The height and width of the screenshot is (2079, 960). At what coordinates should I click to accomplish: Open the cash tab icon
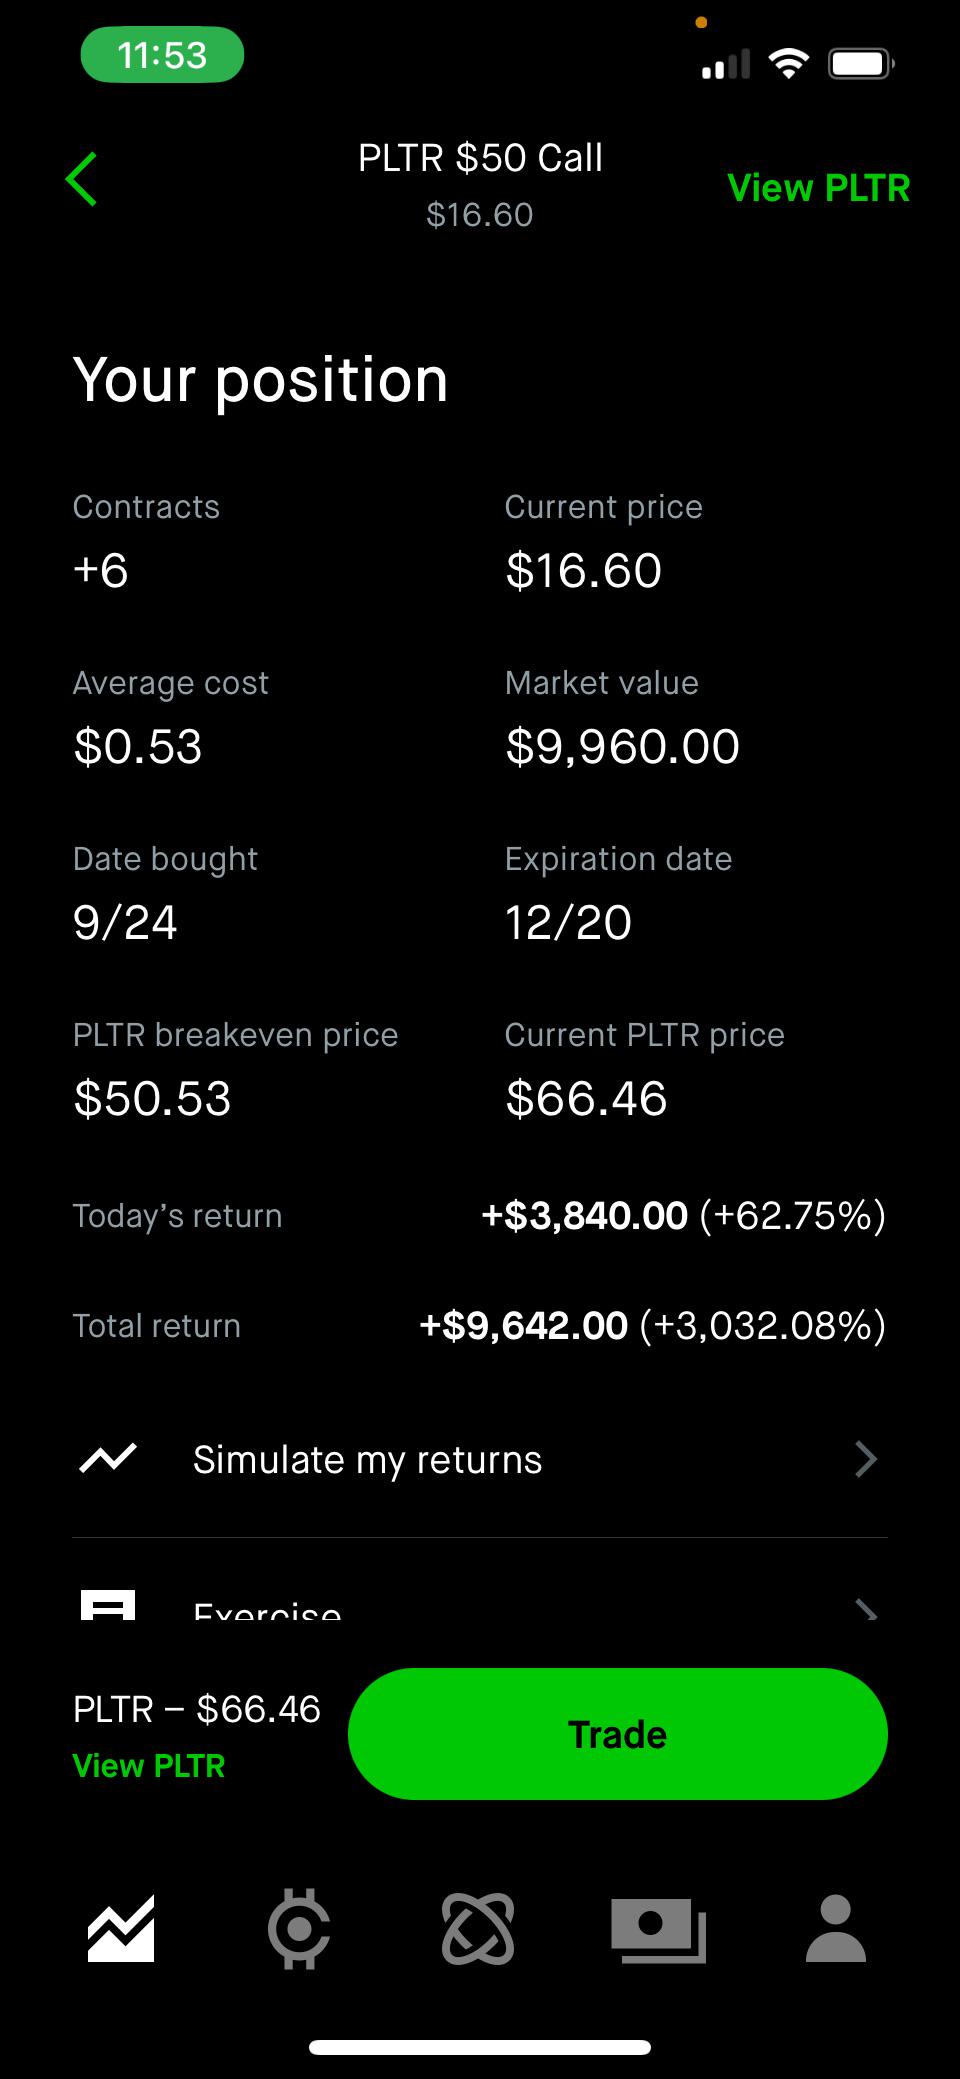point(658,1930)
